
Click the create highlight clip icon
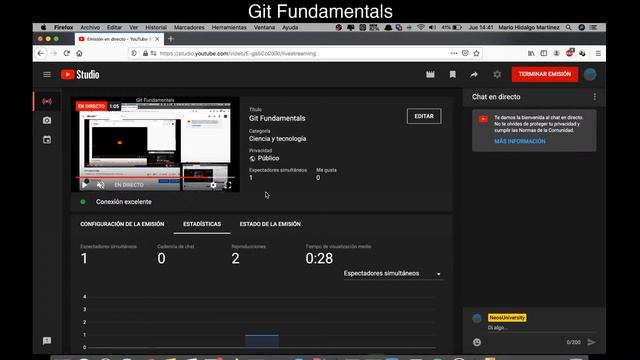(430, 74)
